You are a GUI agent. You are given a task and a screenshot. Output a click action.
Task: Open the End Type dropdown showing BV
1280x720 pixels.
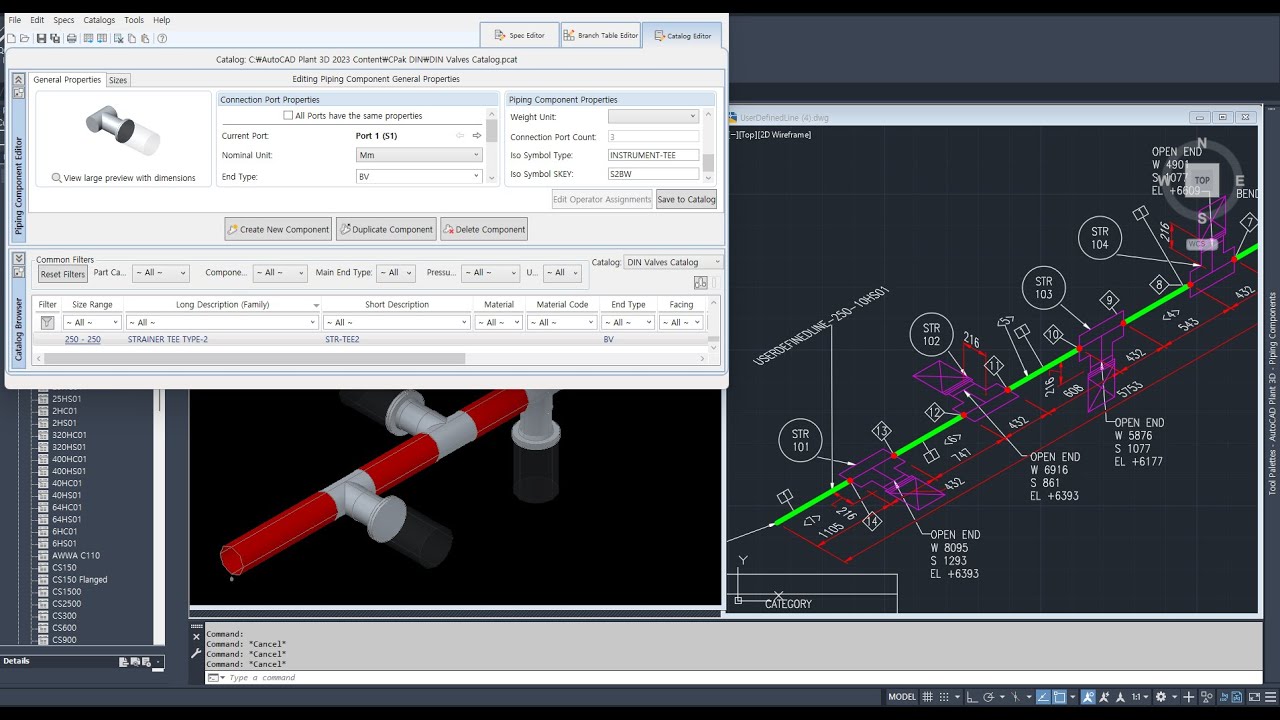click(x=419, y=176)
